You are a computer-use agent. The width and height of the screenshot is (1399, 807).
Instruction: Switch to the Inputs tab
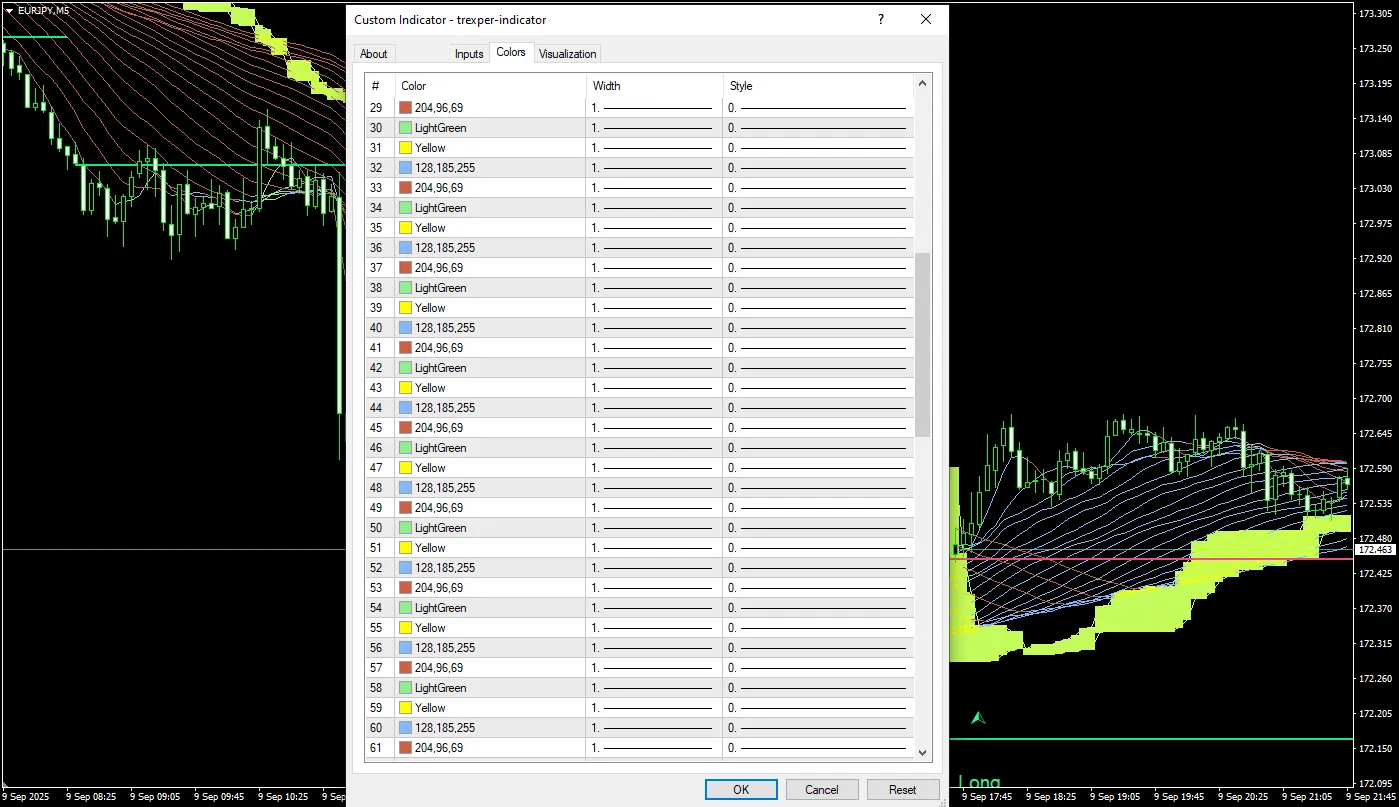469,54
